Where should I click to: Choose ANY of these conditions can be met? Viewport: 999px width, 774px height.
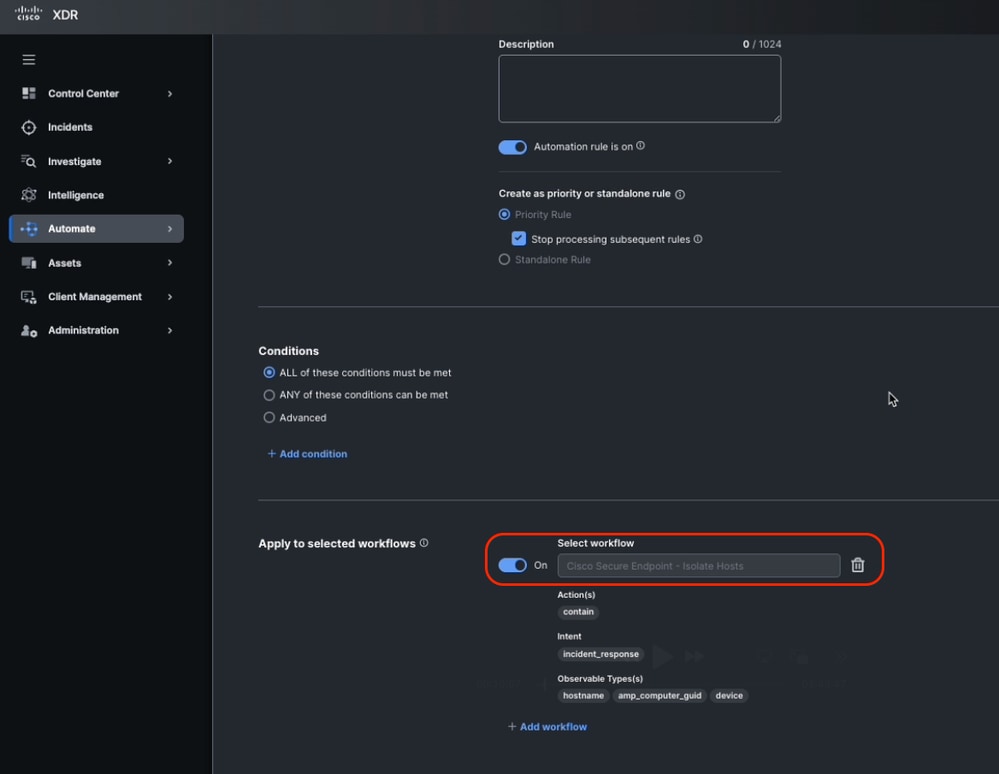(269, 395)
